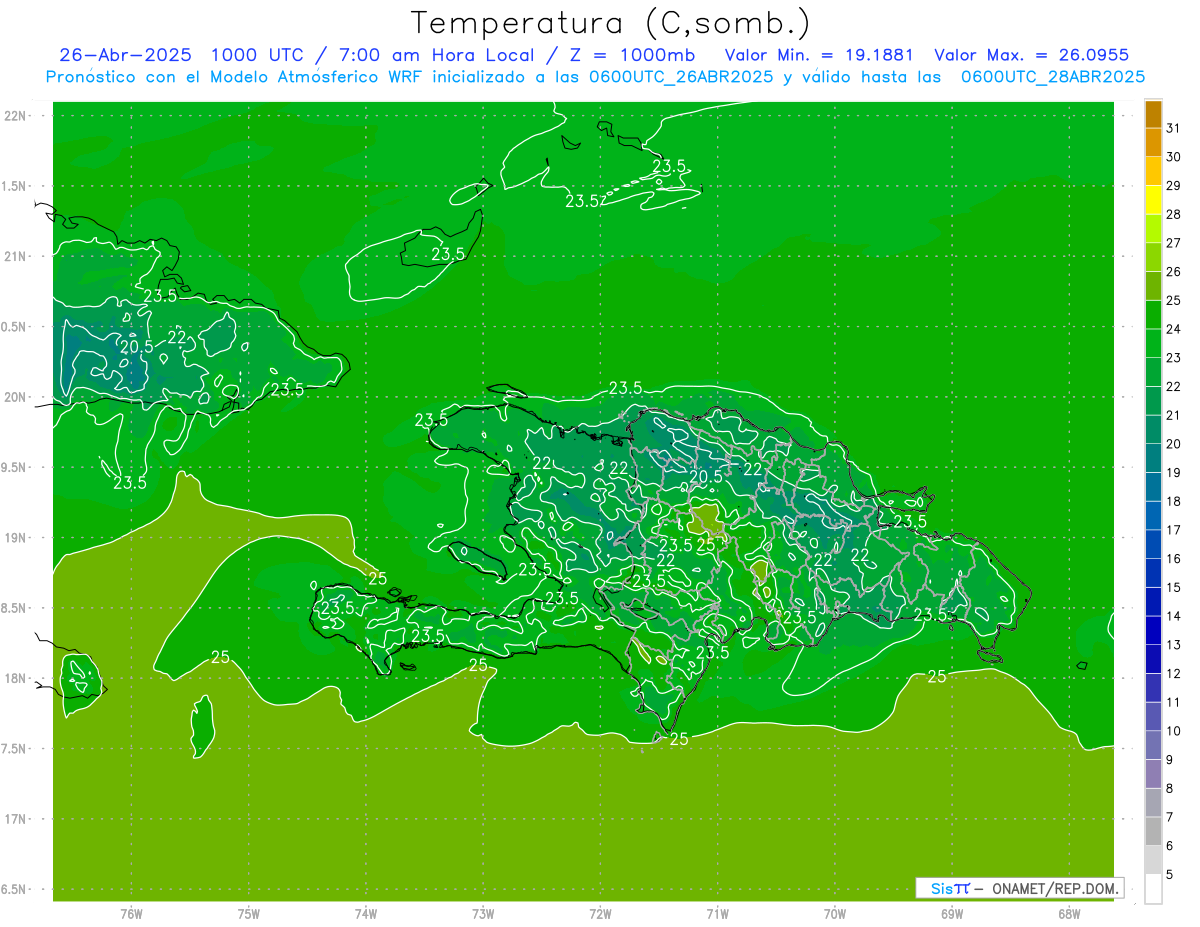Click the '26' color scale label
This screenshot has width=1200, height=927.
click(1174, 272)
